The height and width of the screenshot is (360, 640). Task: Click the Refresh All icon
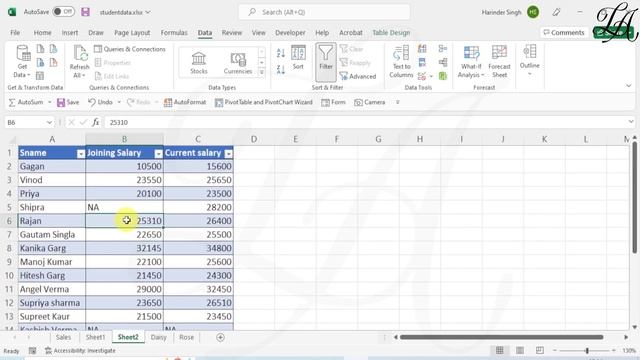79,61
